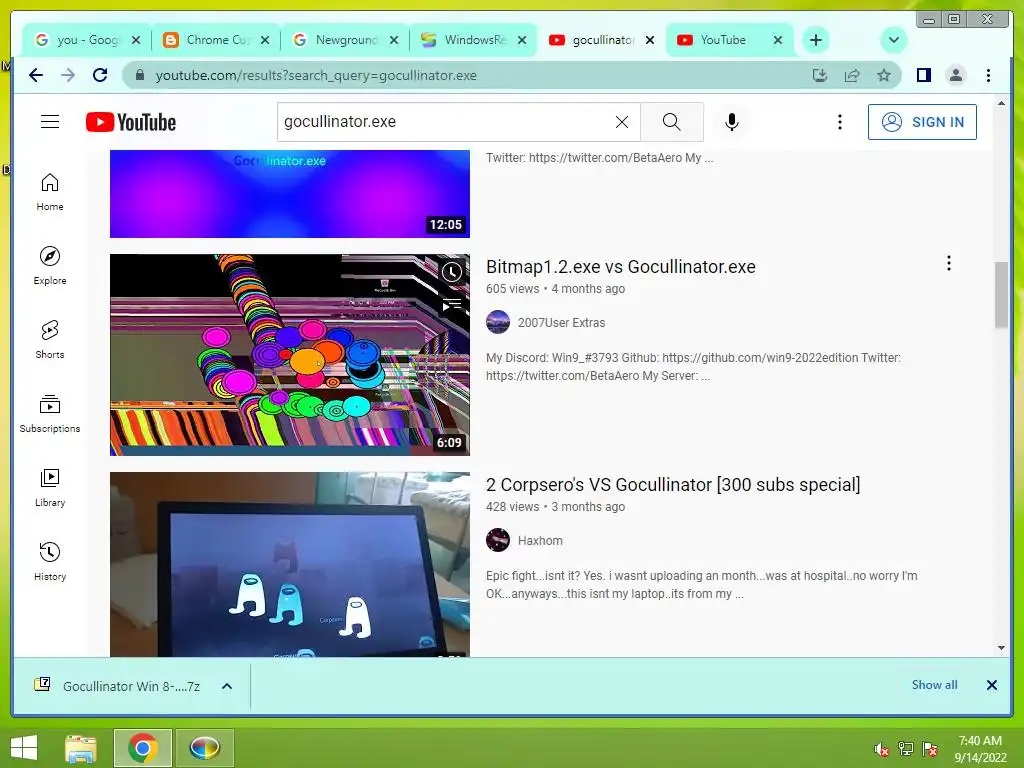The height and width of the screenshot is (768, 1024).
Task: Start voice search with the microphone
Action: [x=731, y=122]
